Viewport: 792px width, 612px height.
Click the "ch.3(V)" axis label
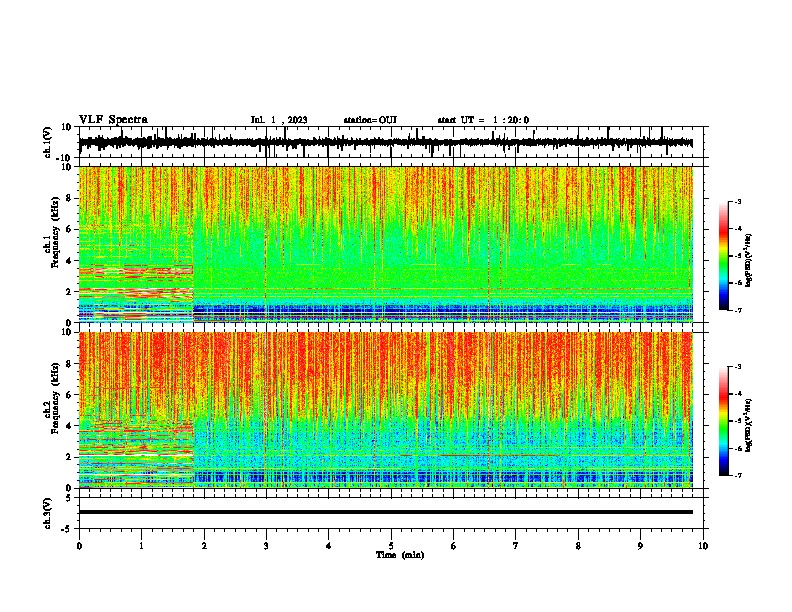click(48, 513)
